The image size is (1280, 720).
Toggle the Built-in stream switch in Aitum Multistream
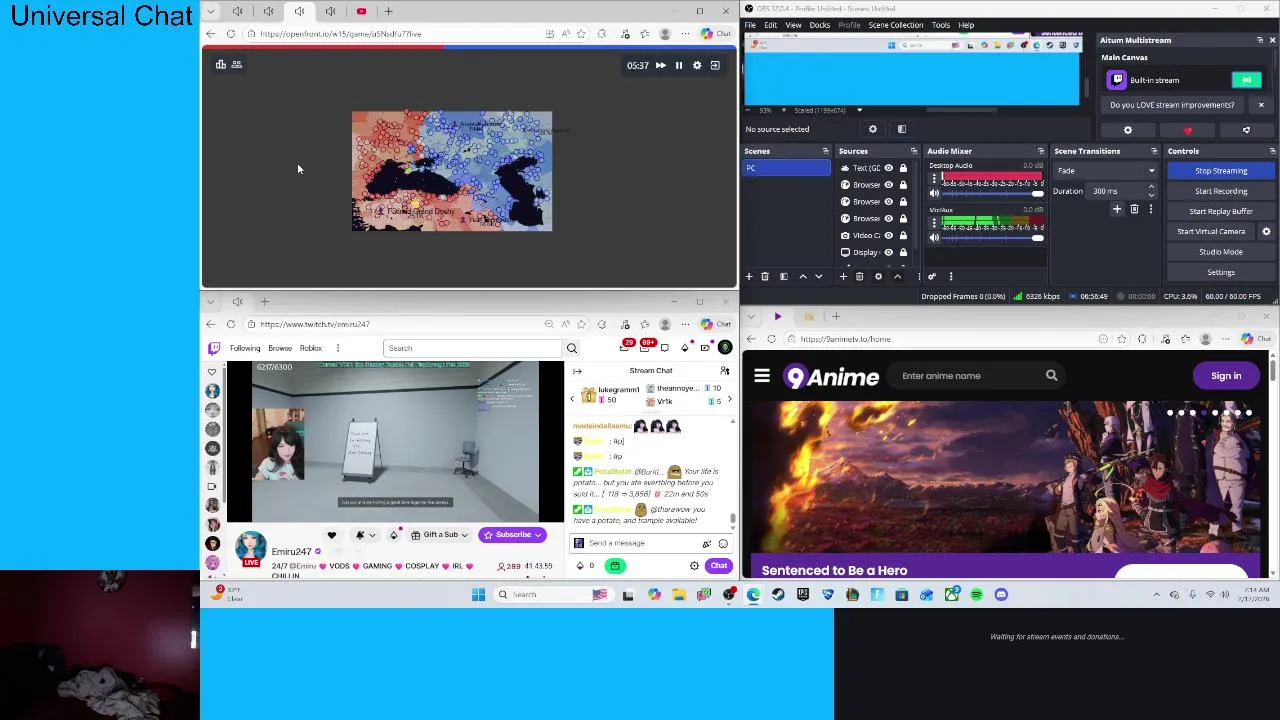click(1246, 80)
